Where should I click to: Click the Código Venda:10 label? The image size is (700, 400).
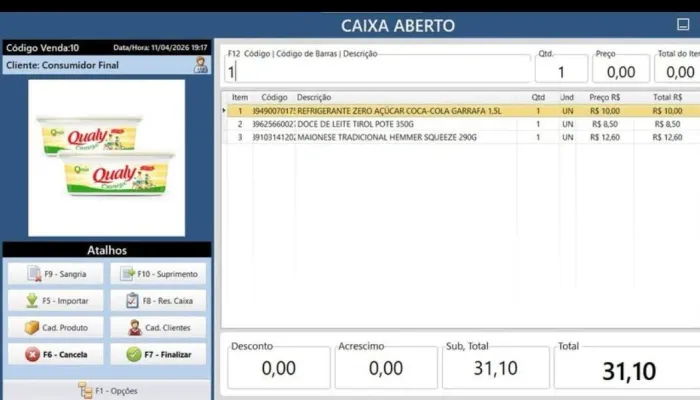42,48
